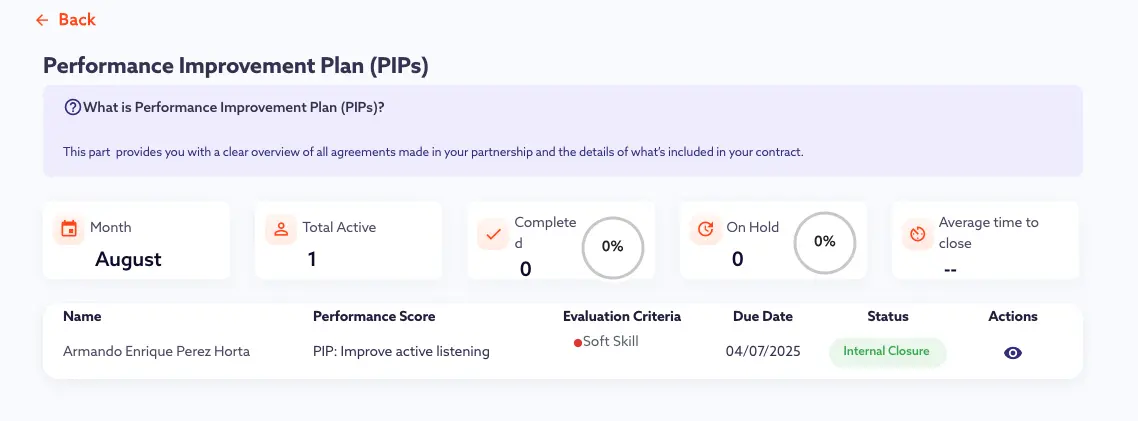Click the PIP: Improve active listening text

click(x=401, y=351)
